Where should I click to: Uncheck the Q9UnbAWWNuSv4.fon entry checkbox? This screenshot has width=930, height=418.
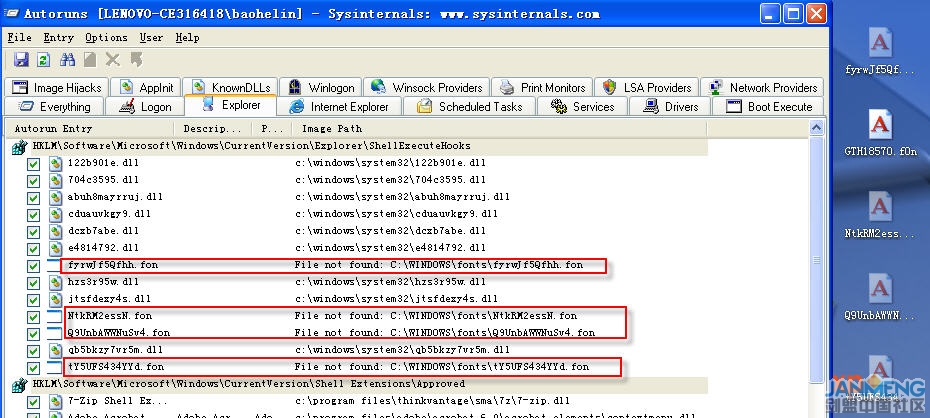pos(33,334)
